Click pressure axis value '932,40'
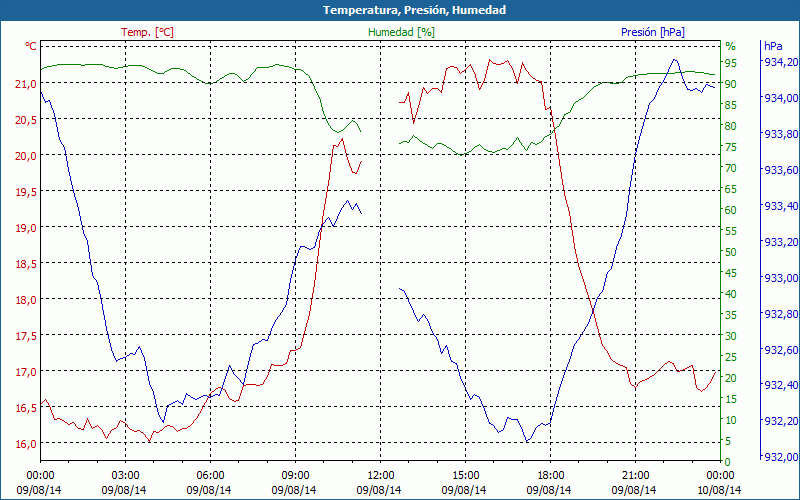Viewport: 800px width, 500px height. (780, 385)
